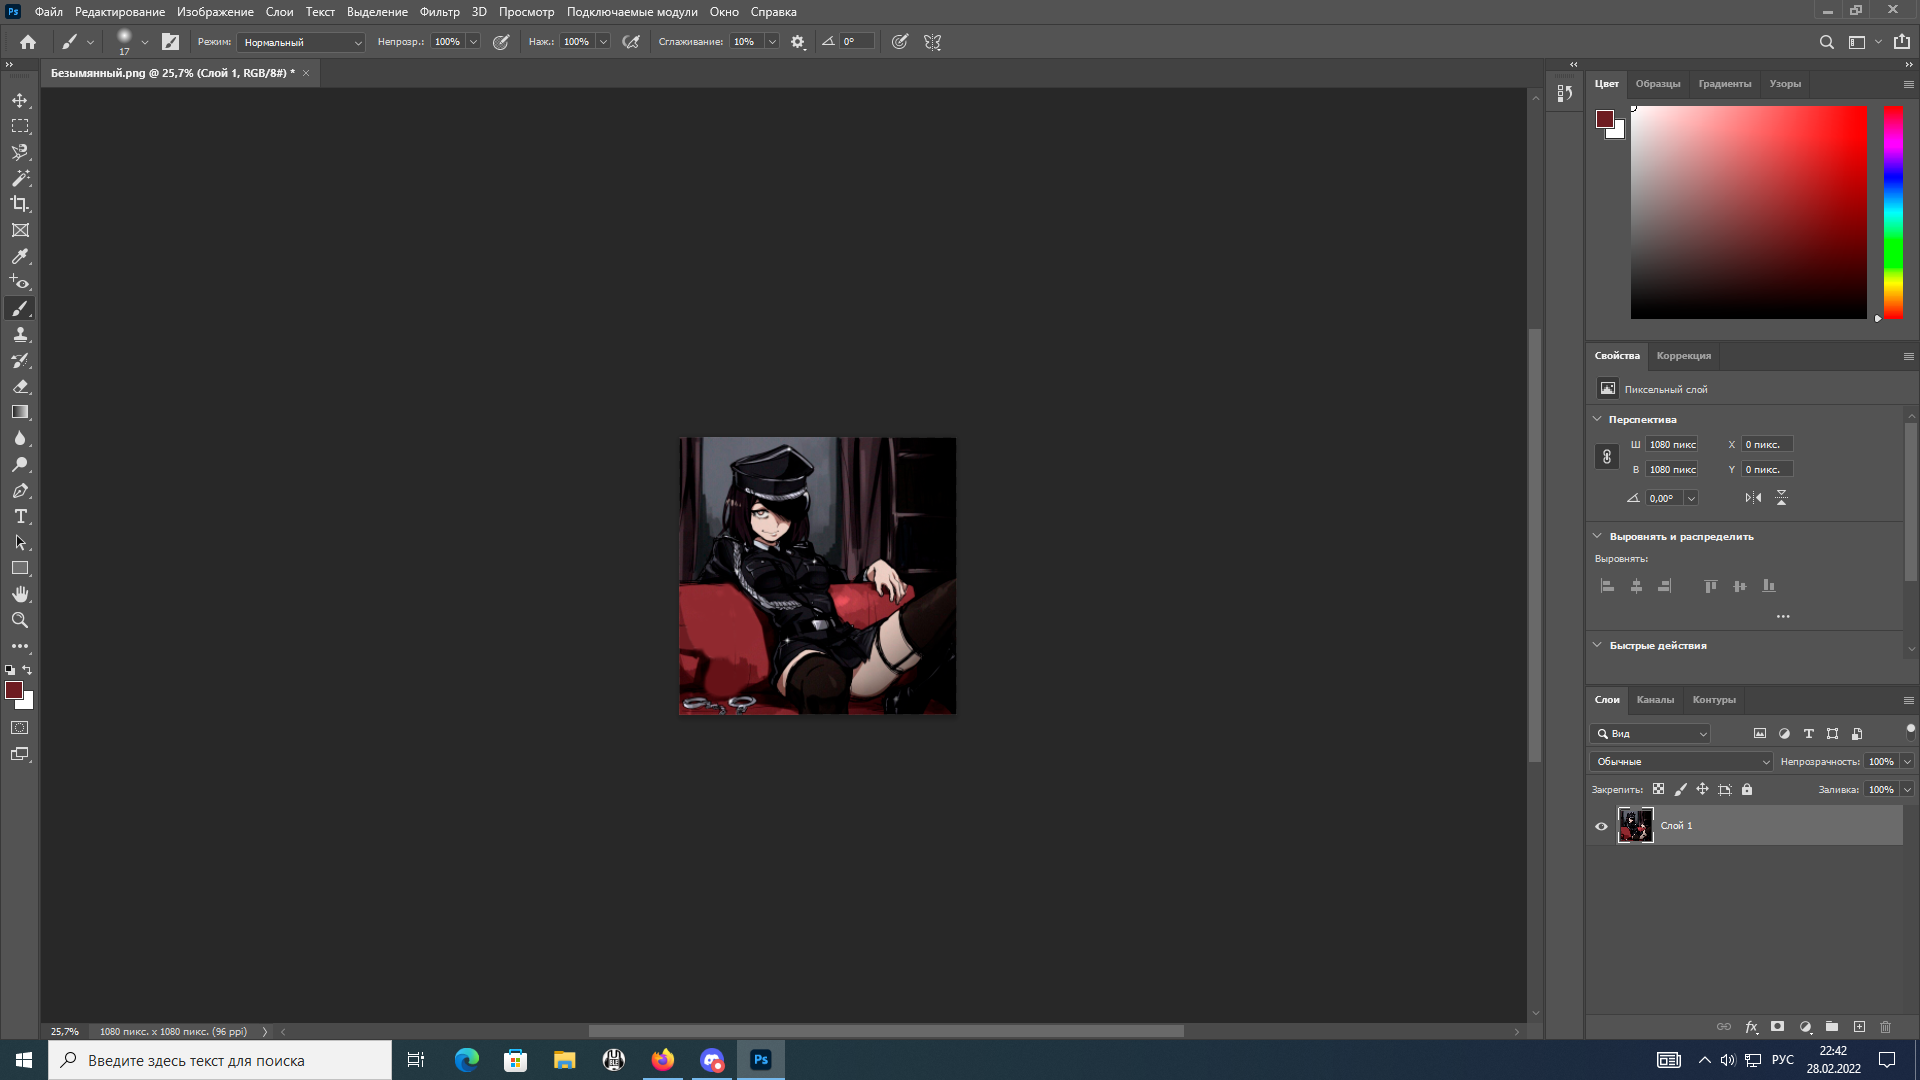The width and height of the screenshot is (1920, 1080).
Task: Toggle lock all for the layer
Action: click(1747, 789)
